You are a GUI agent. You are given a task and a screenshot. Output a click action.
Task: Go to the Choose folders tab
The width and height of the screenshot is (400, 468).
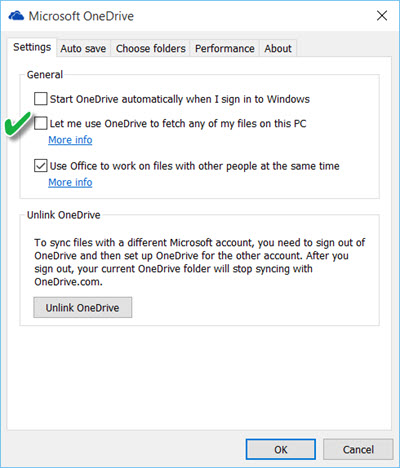click(151, 49)
